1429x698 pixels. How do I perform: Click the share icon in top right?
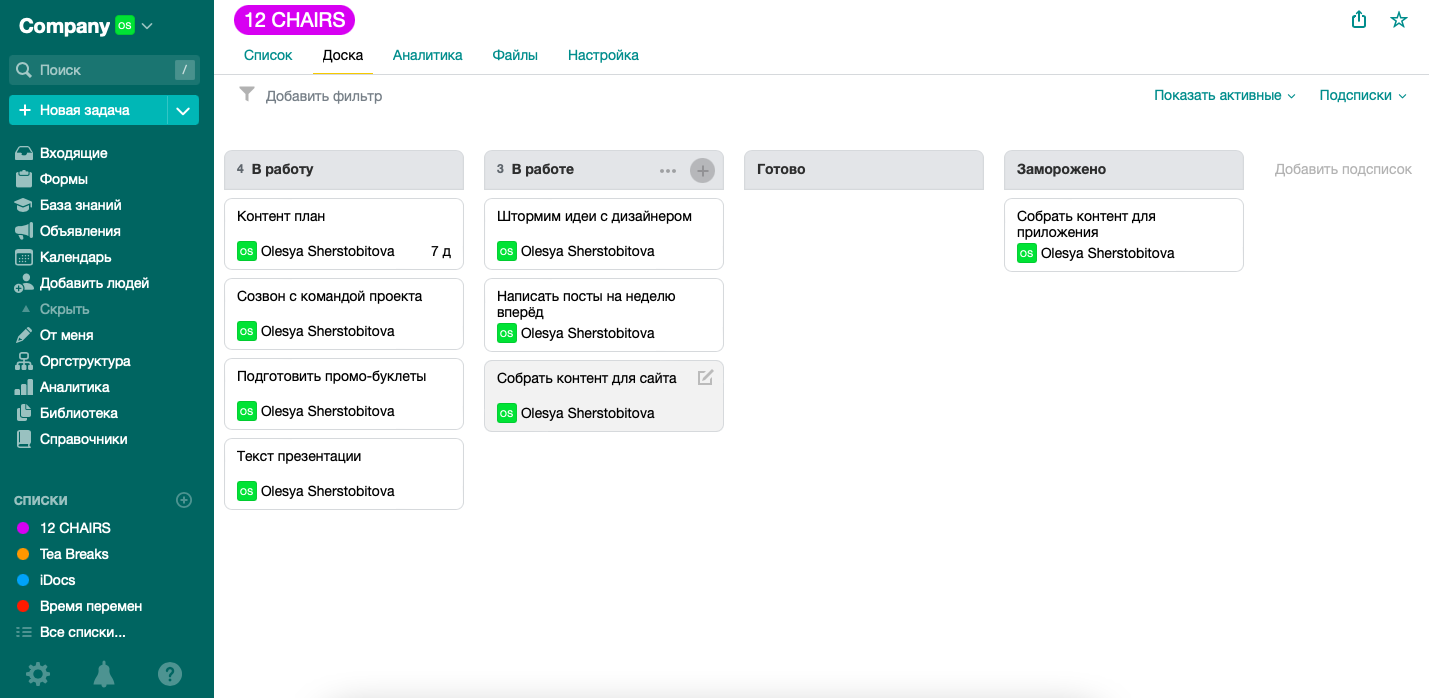[x=1359, y=20]
